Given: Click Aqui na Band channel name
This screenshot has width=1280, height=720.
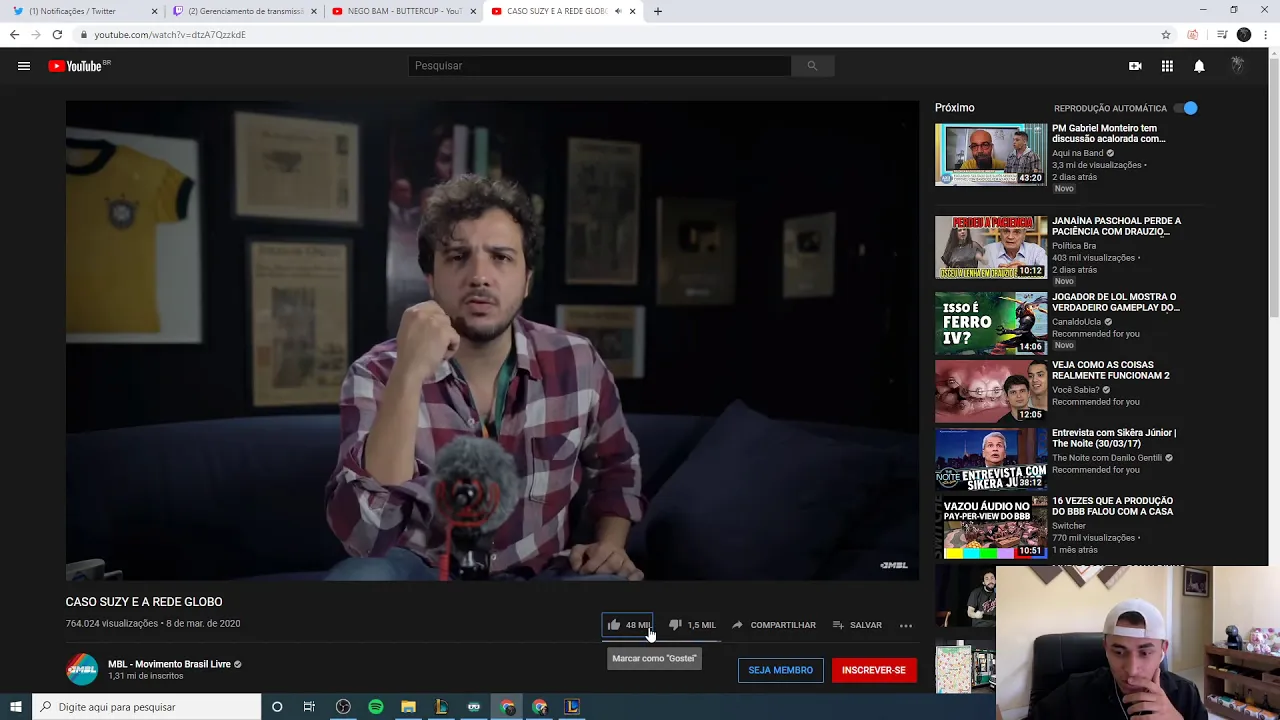Looking at the screenshot, I should (x=1077, y=153).
